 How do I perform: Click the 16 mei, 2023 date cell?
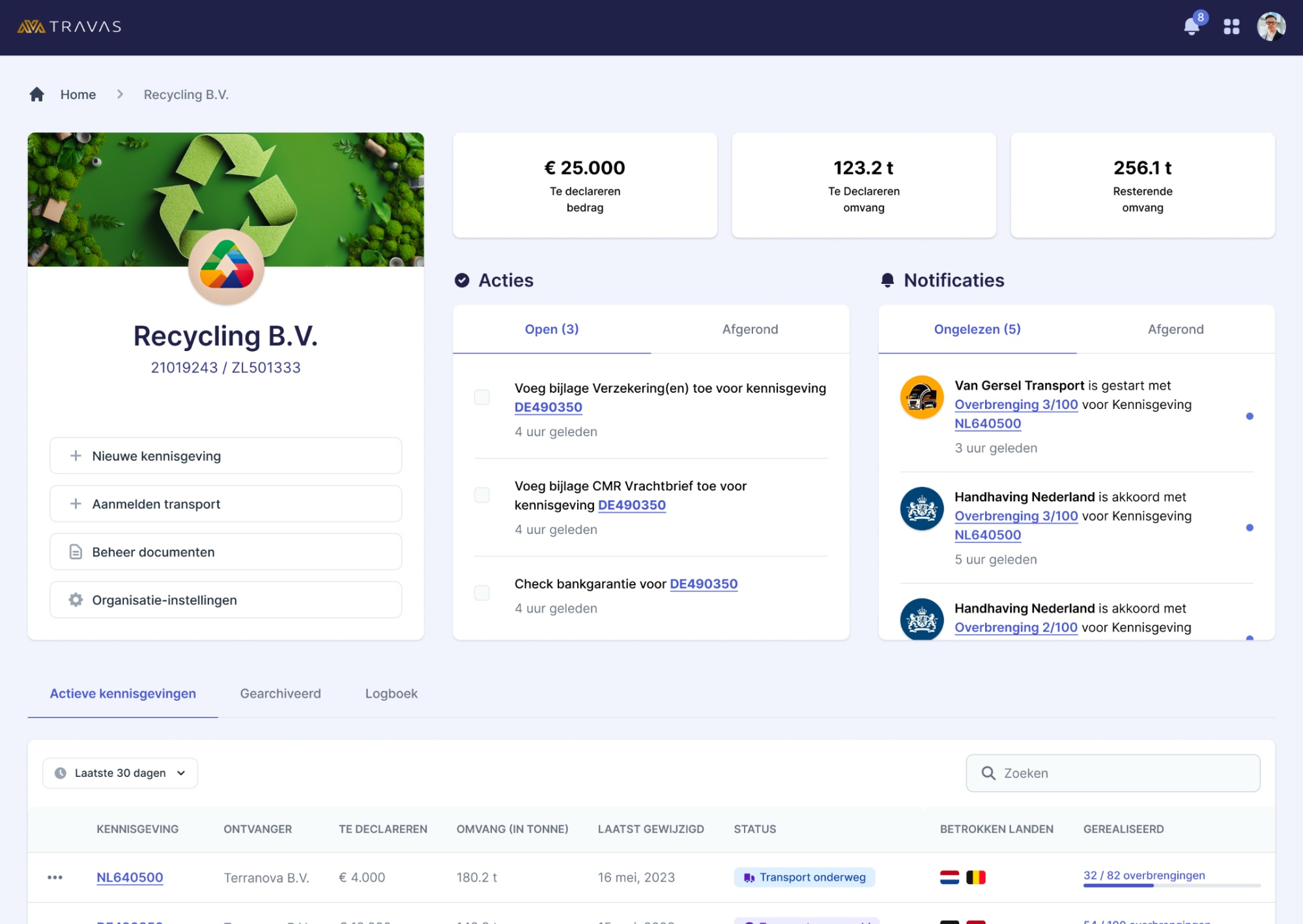coord(643,886)
